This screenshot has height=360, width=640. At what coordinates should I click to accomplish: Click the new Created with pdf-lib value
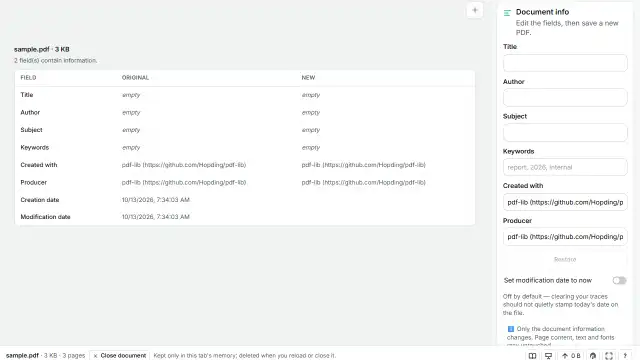[363, 165]
